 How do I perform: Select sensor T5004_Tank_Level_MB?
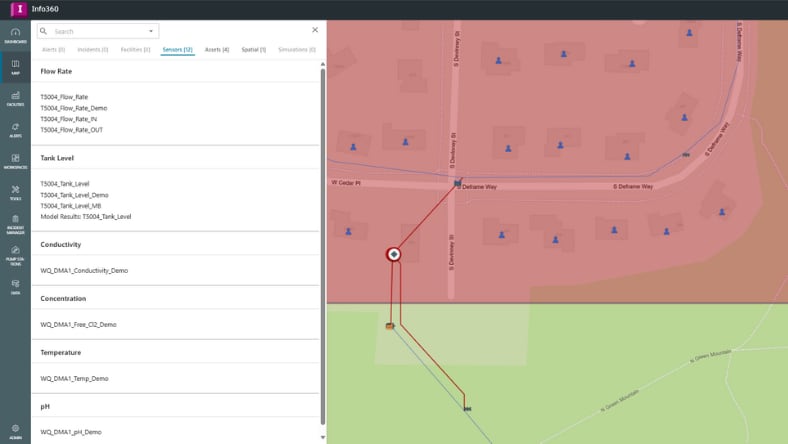(71, 206)
